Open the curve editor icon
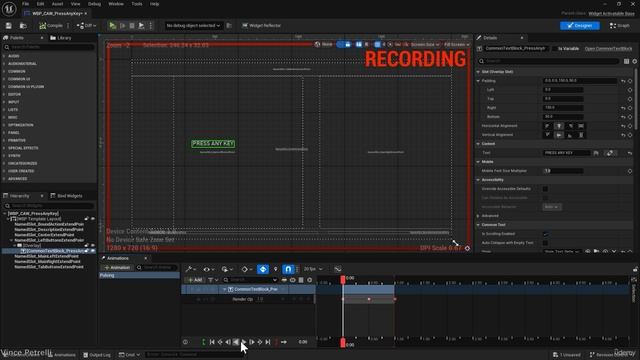This screenshot has height=360, width=640. [x=338, y=269]
